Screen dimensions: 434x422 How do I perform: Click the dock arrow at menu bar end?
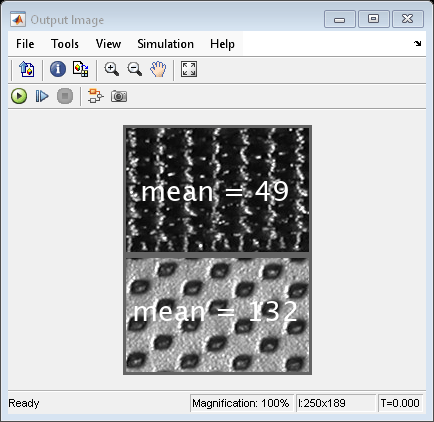tap(417, 43)
